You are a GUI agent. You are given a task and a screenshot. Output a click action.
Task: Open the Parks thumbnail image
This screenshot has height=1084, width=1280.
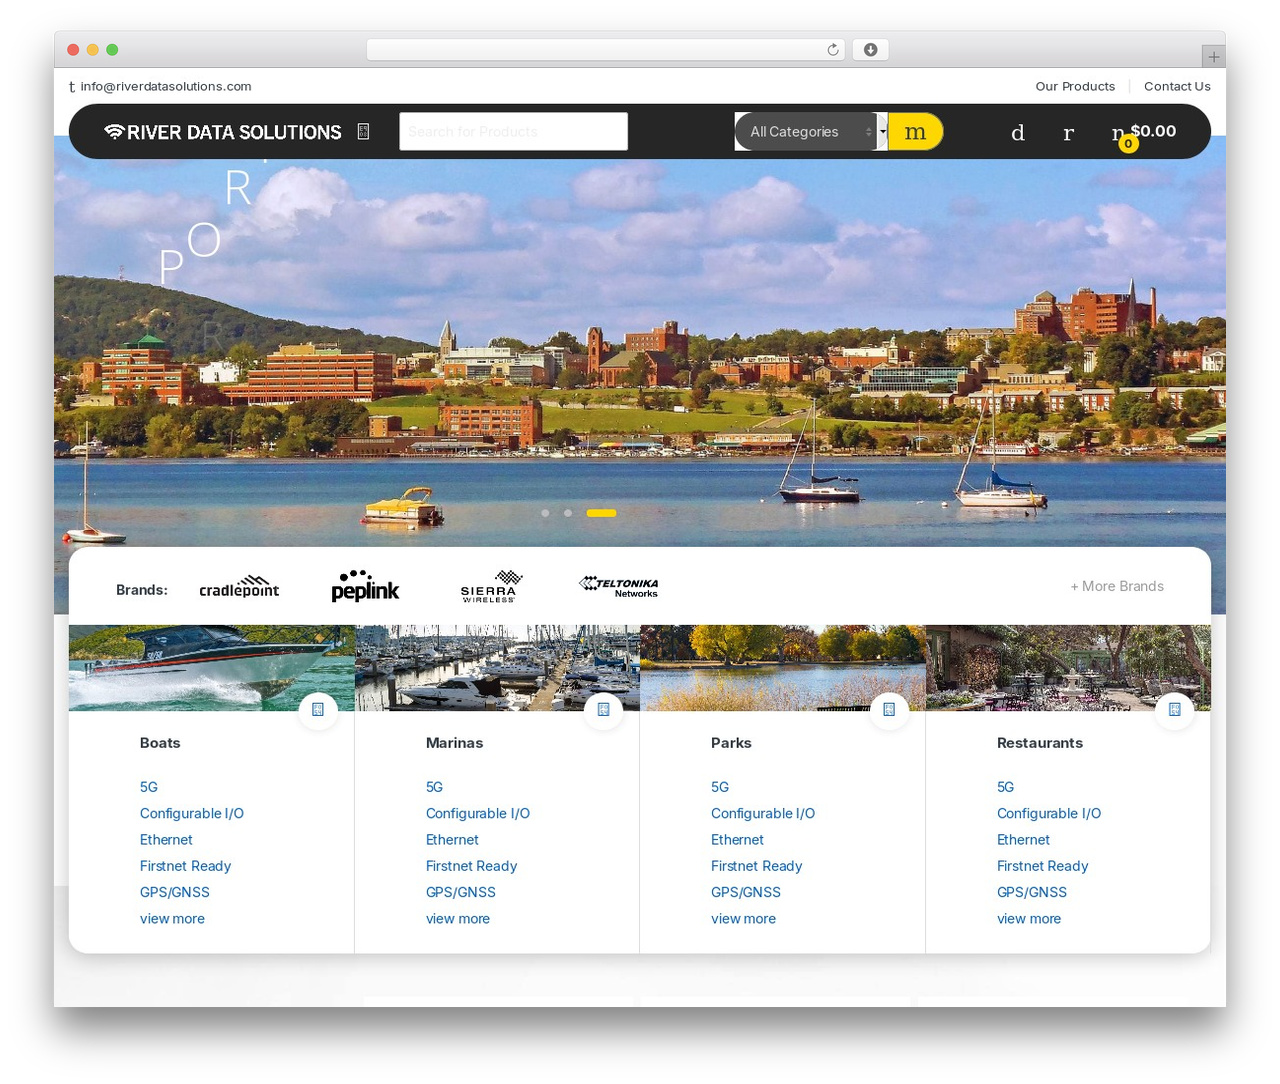pyautogui.click(x=783, y=668)
